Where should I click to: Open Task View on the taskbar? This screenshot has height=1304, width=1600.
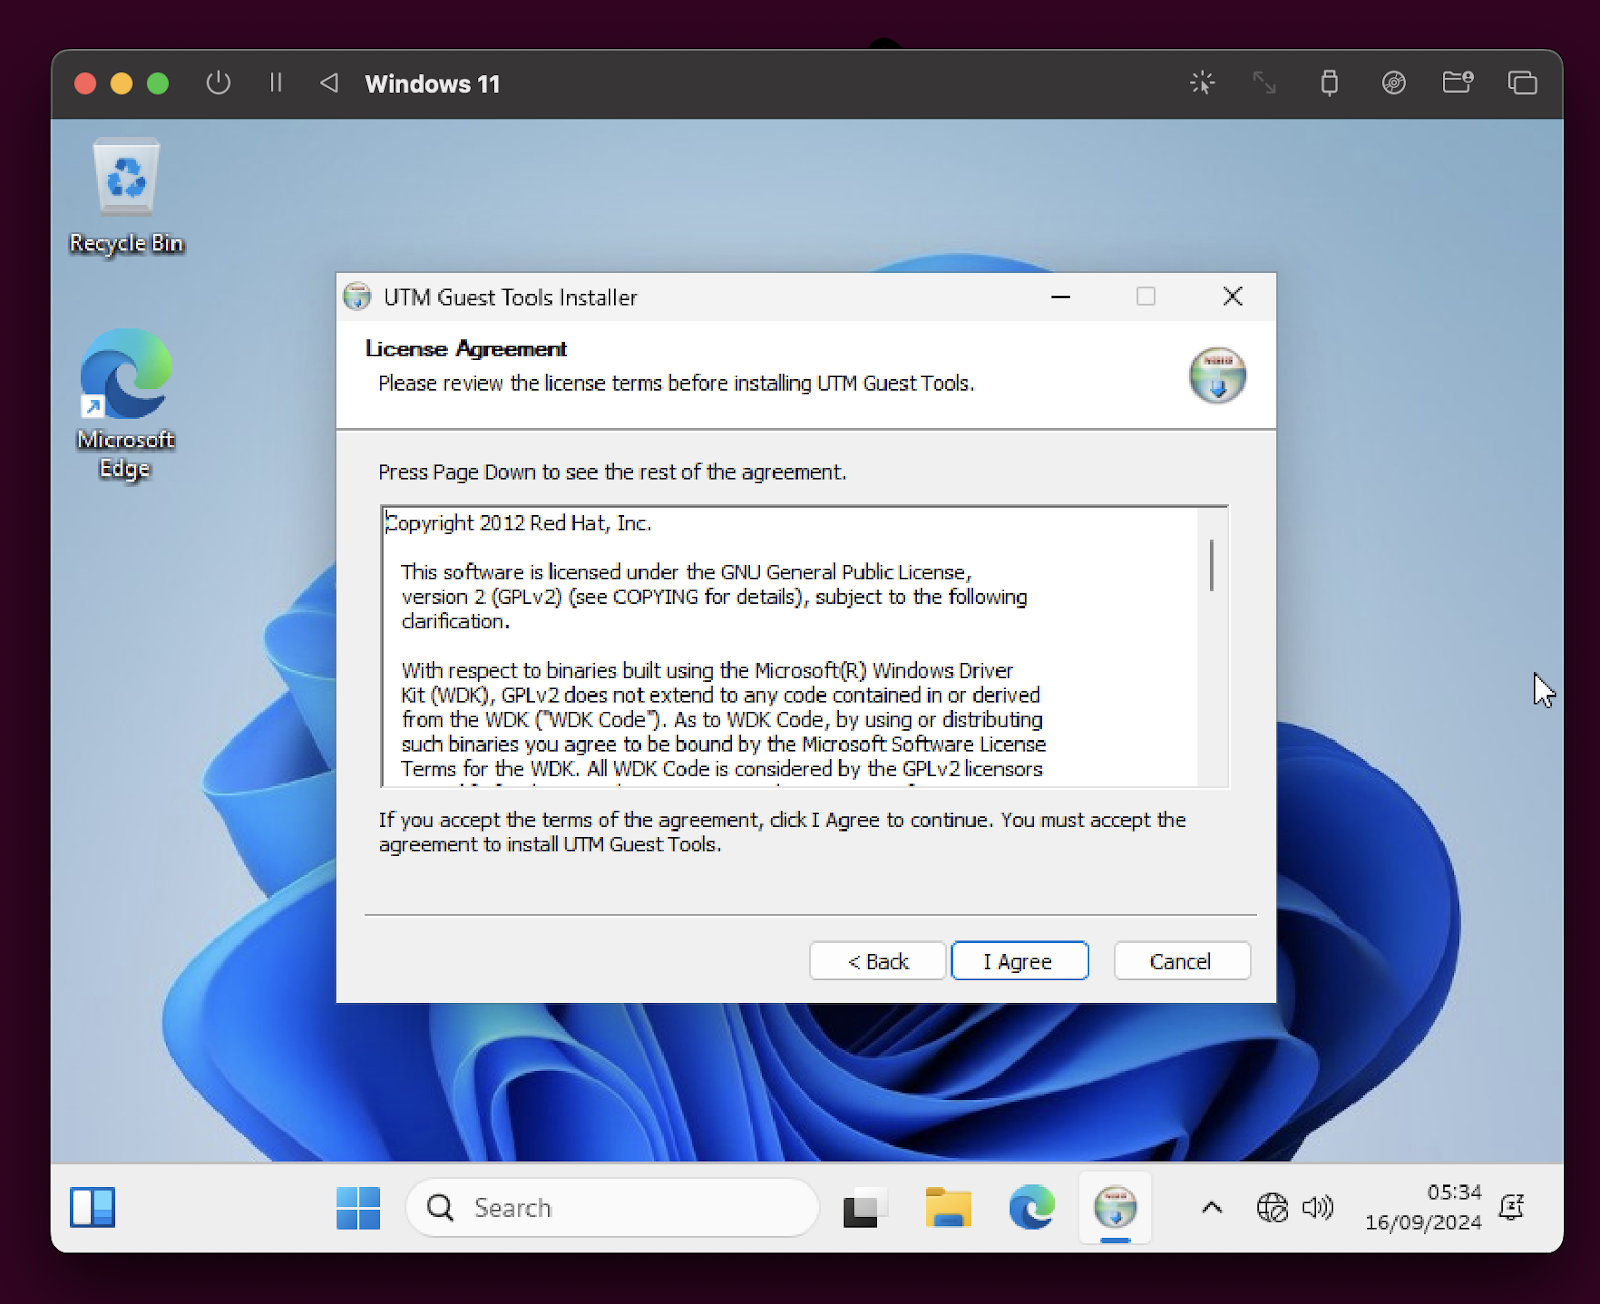click(865, 1208)
